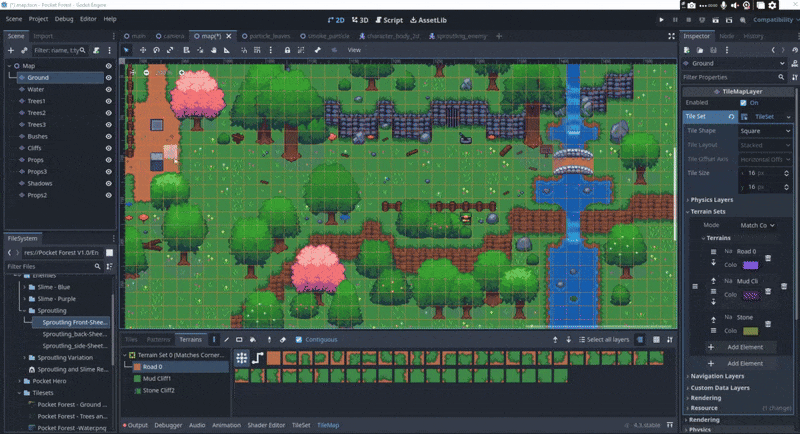Image resolution: width=800 pixels, height=434 pixels.
Task: Run the project with the play button
Action: (661, 19)
